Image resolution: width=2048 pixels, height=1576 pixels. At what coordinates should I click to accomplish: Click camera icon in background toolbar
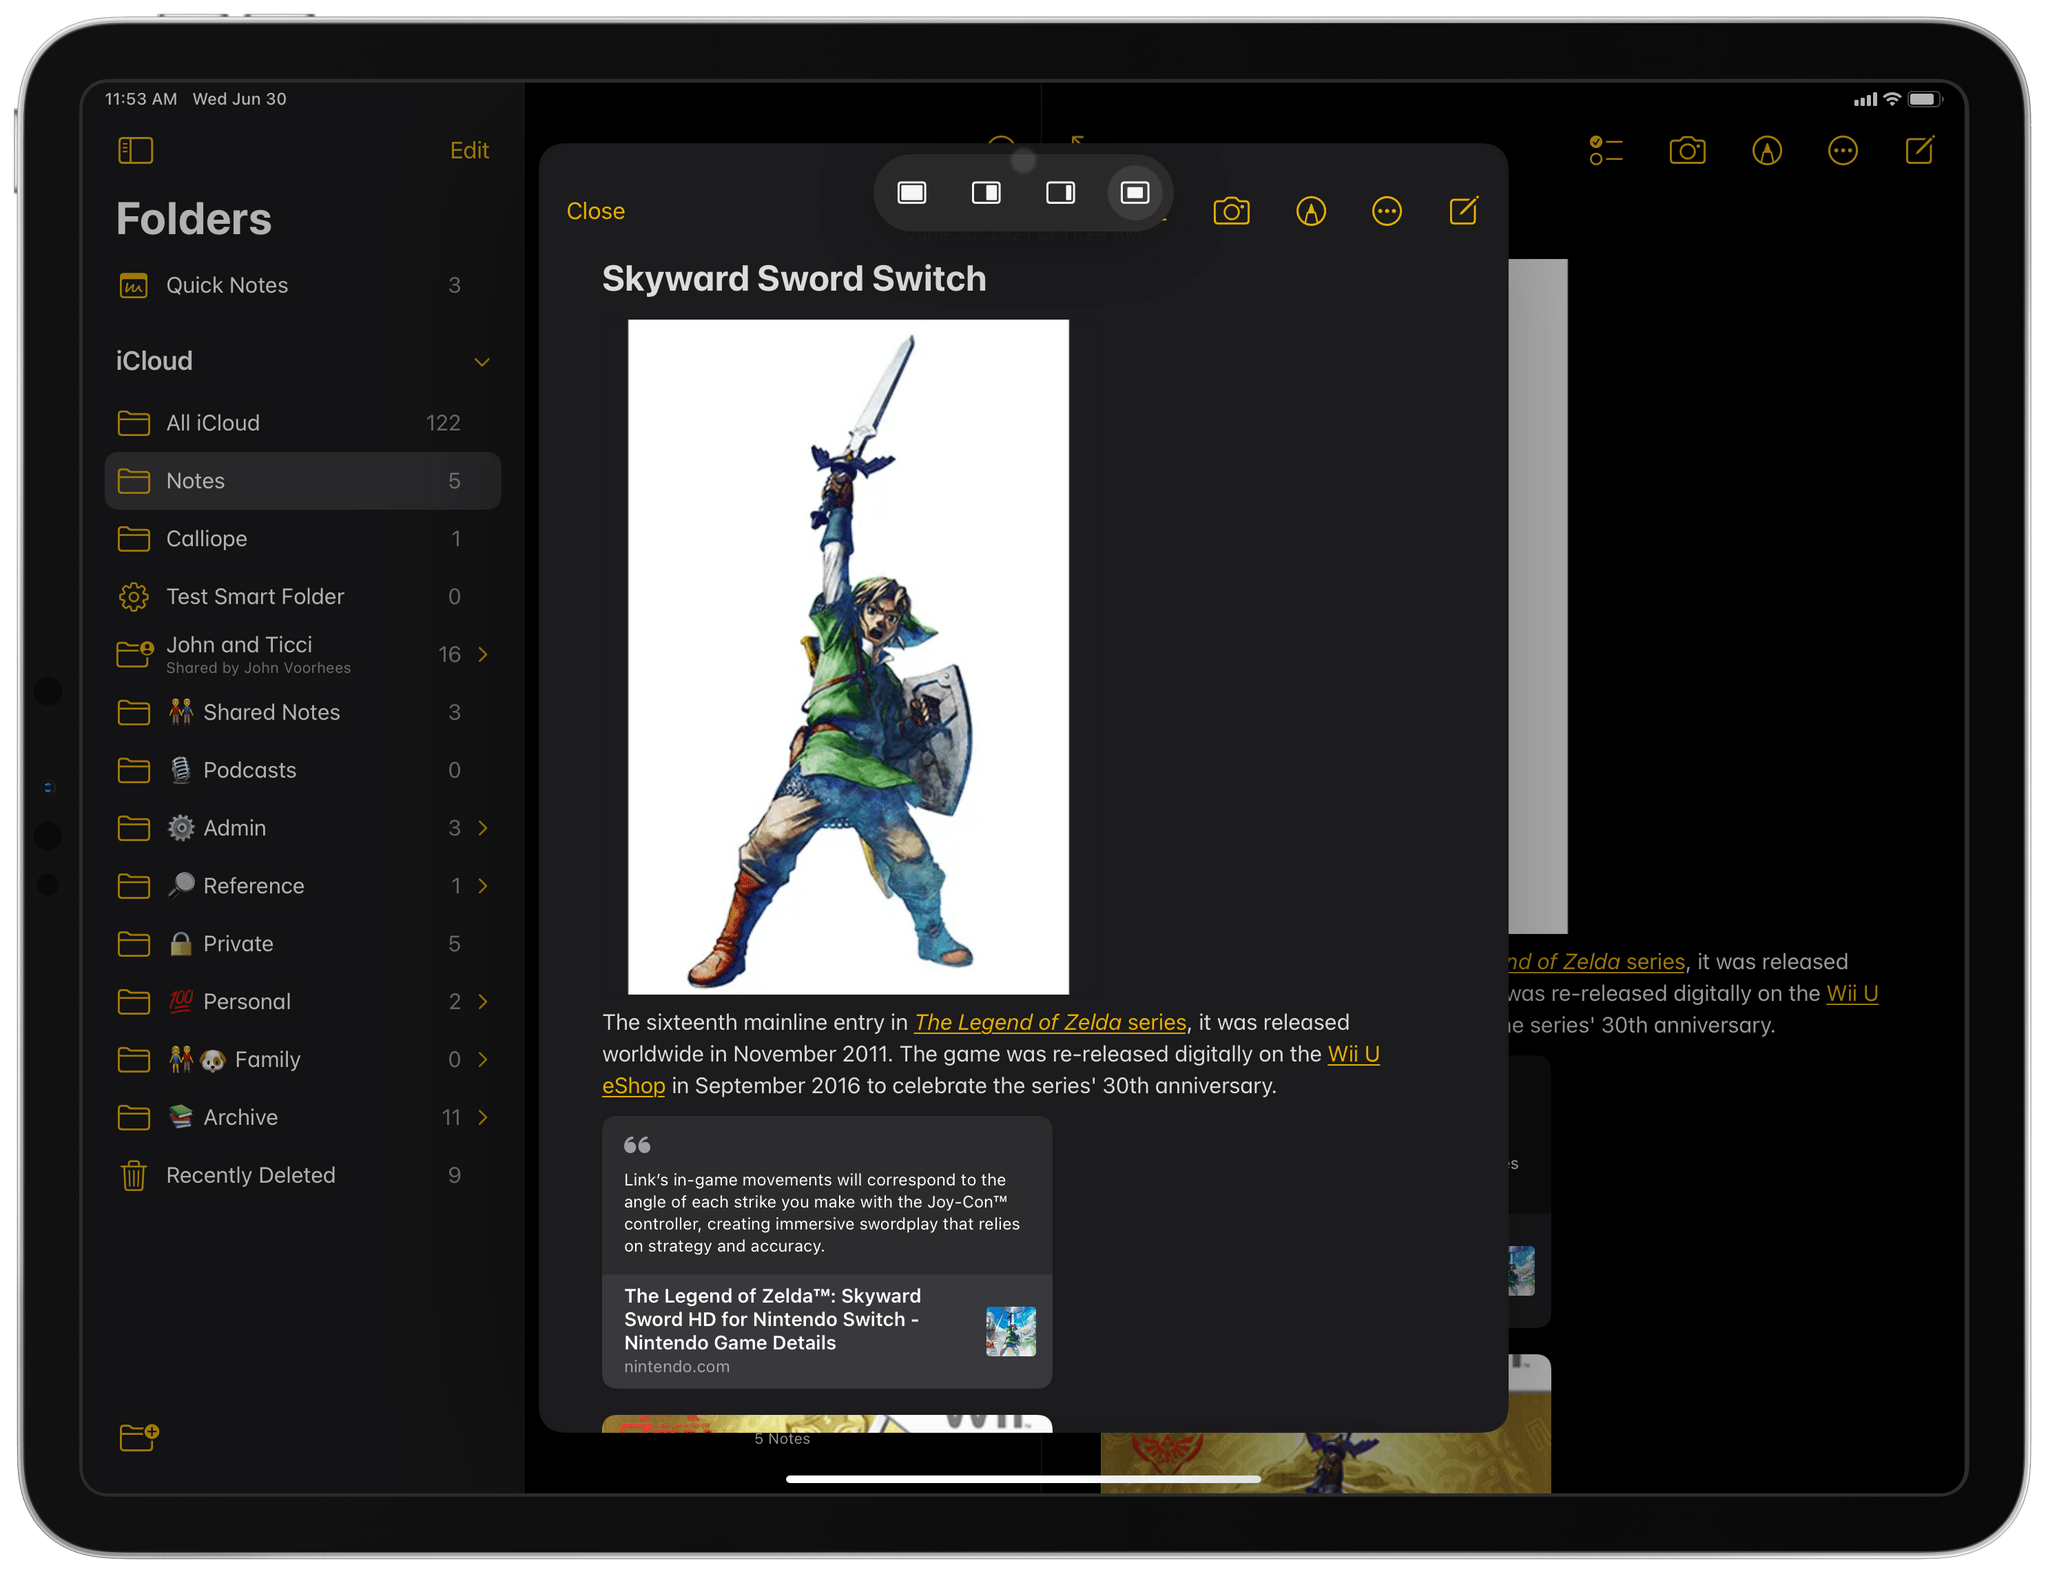point(1687,151)
